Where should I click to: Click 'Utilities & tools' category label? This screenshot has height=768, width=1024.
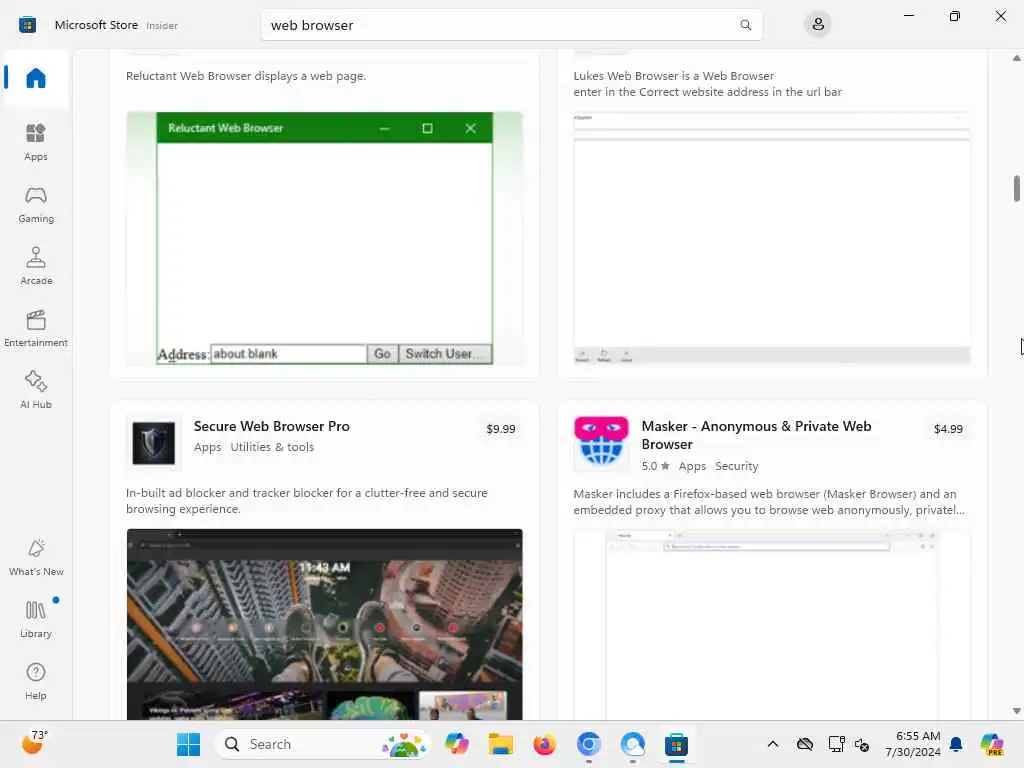pos(272,447)
